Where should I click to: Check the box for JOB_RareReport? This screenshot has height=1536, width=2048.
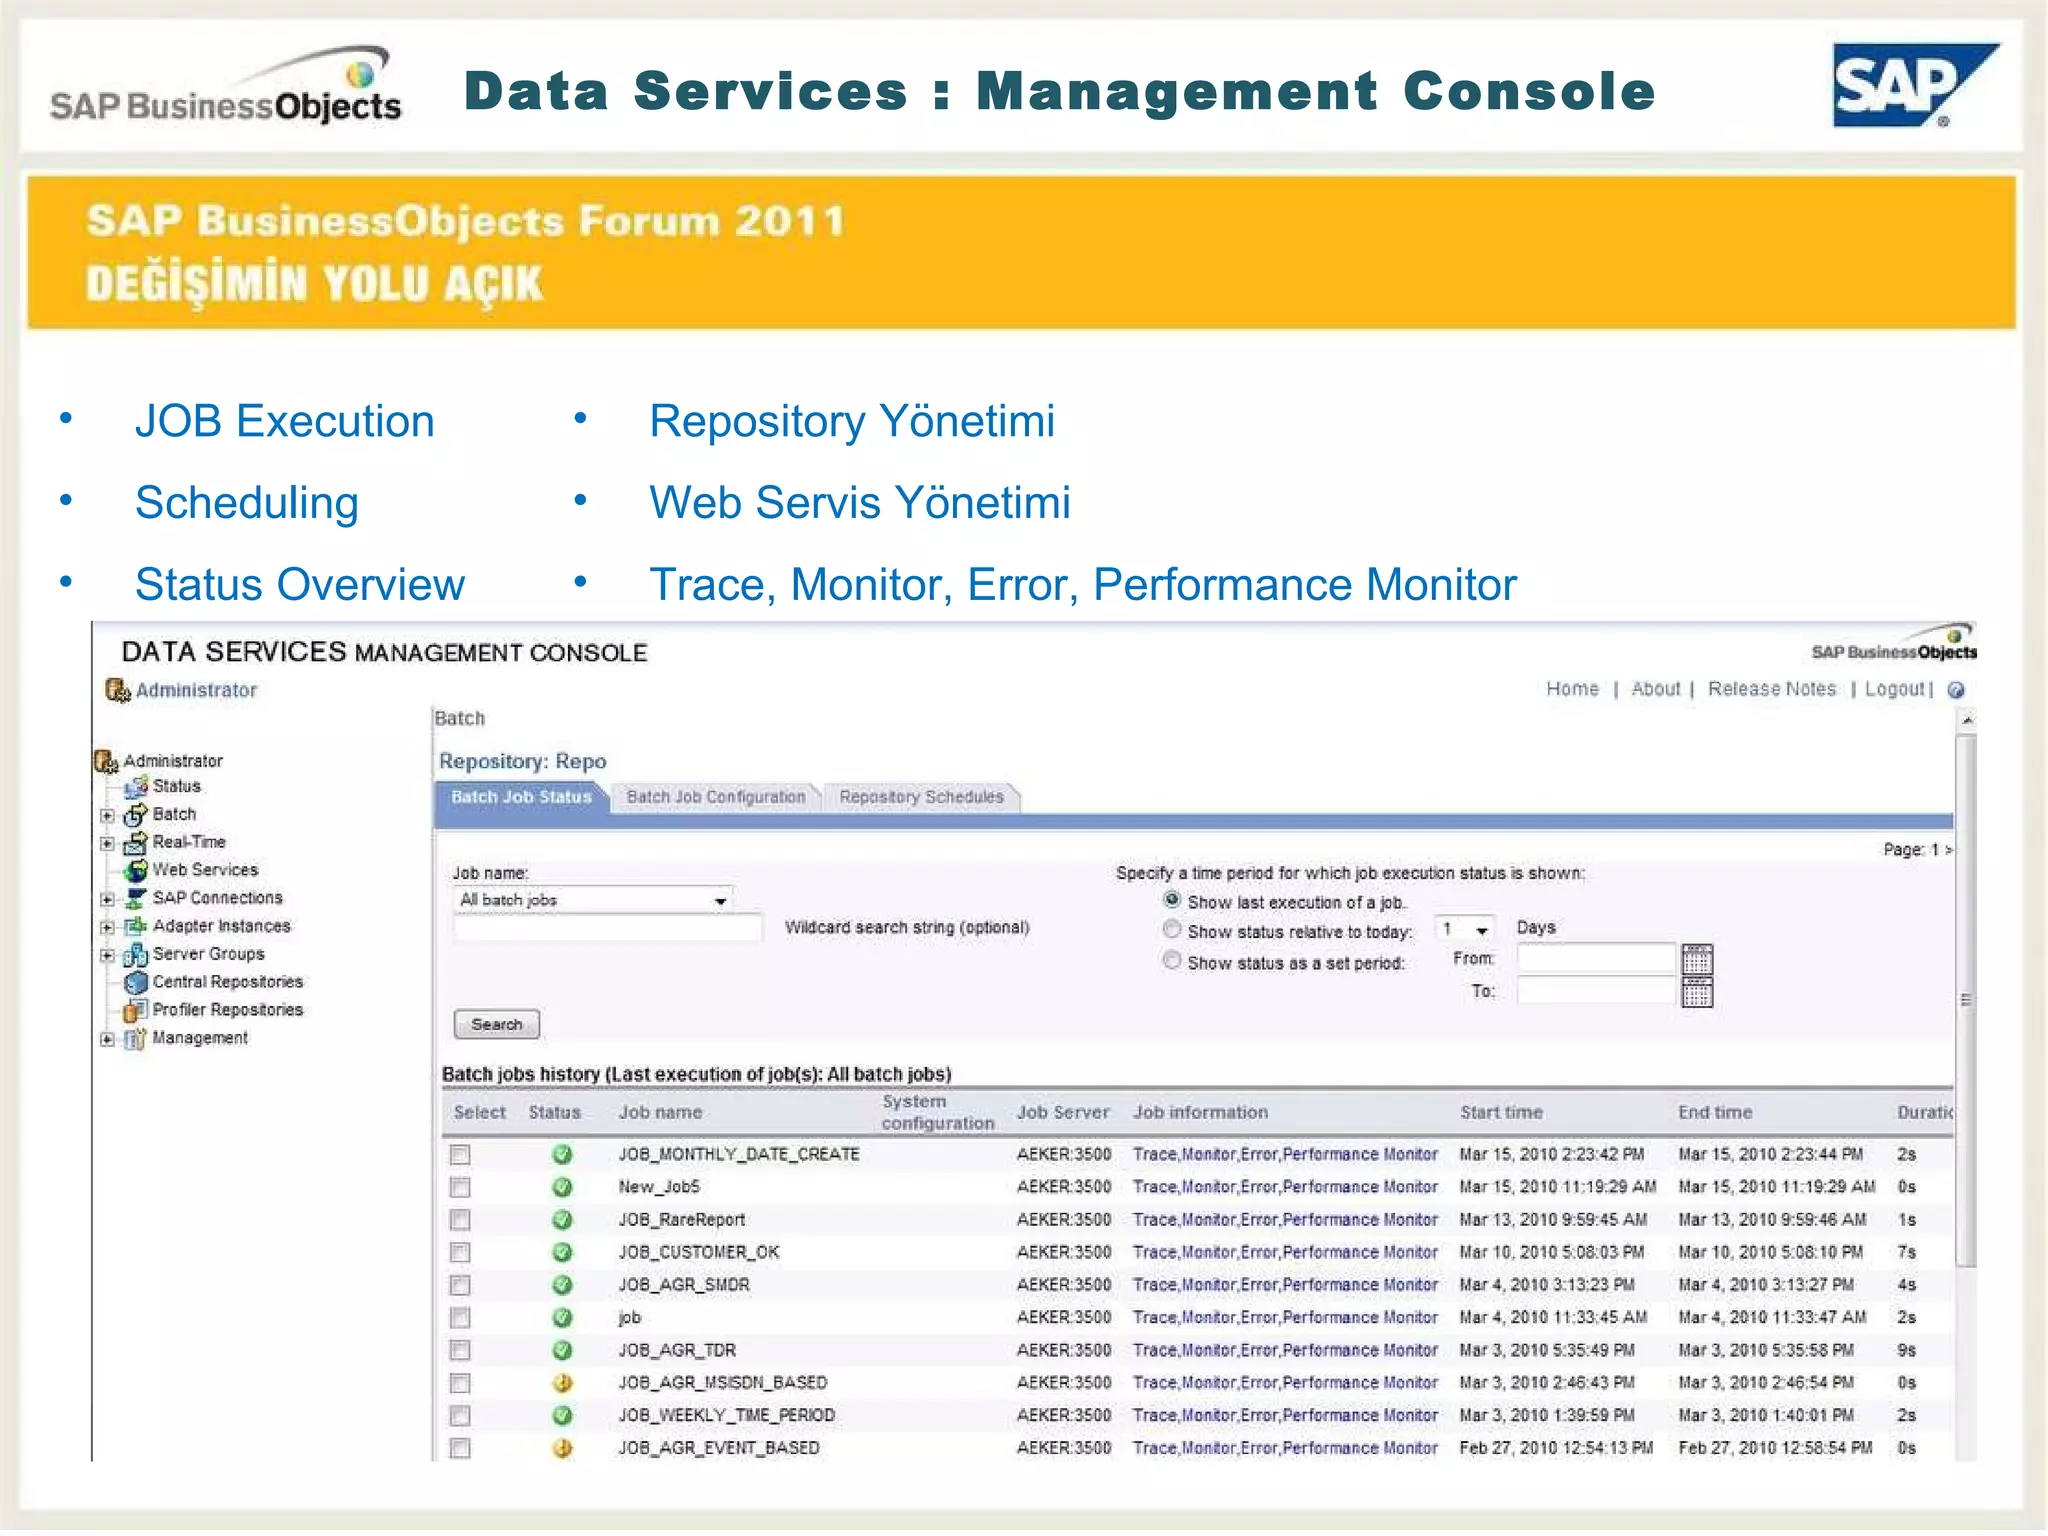460,1220
